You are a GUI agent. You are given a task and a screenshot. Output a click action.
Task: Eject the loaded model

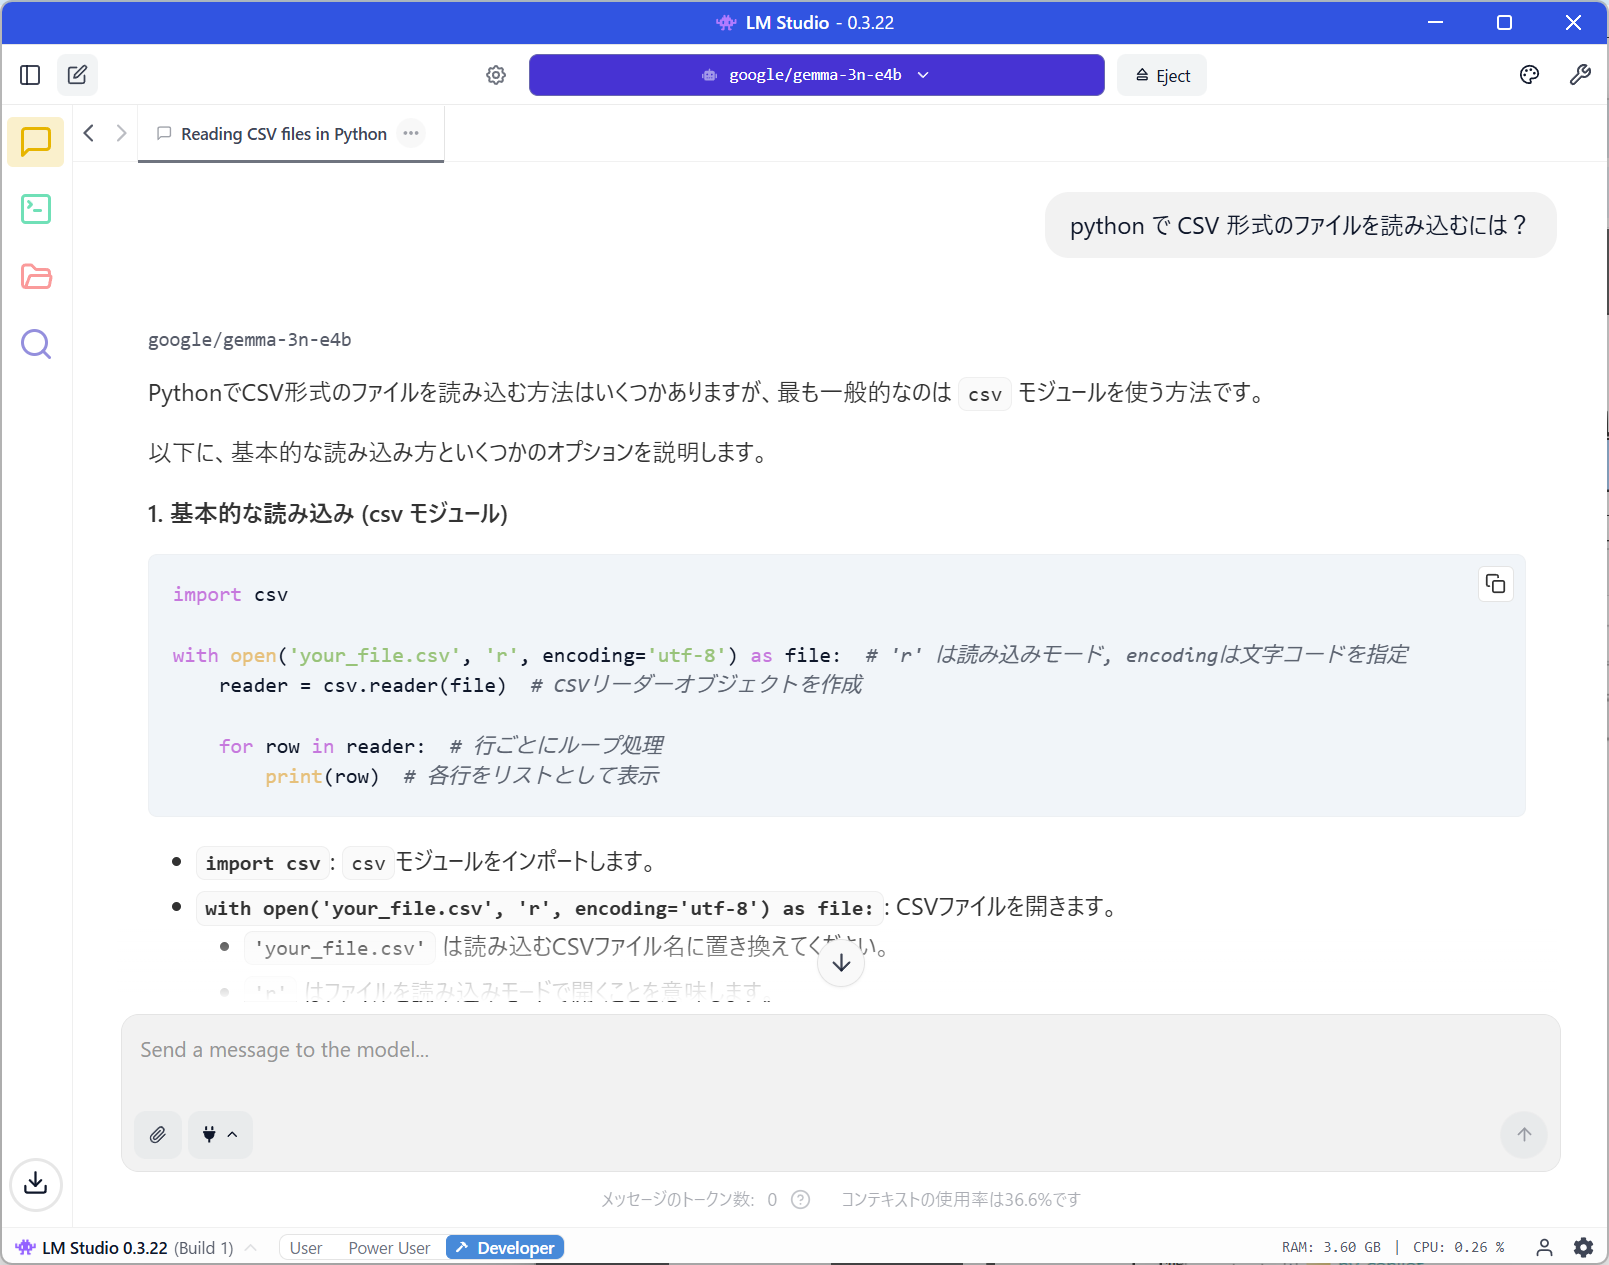coord(1162,76)
